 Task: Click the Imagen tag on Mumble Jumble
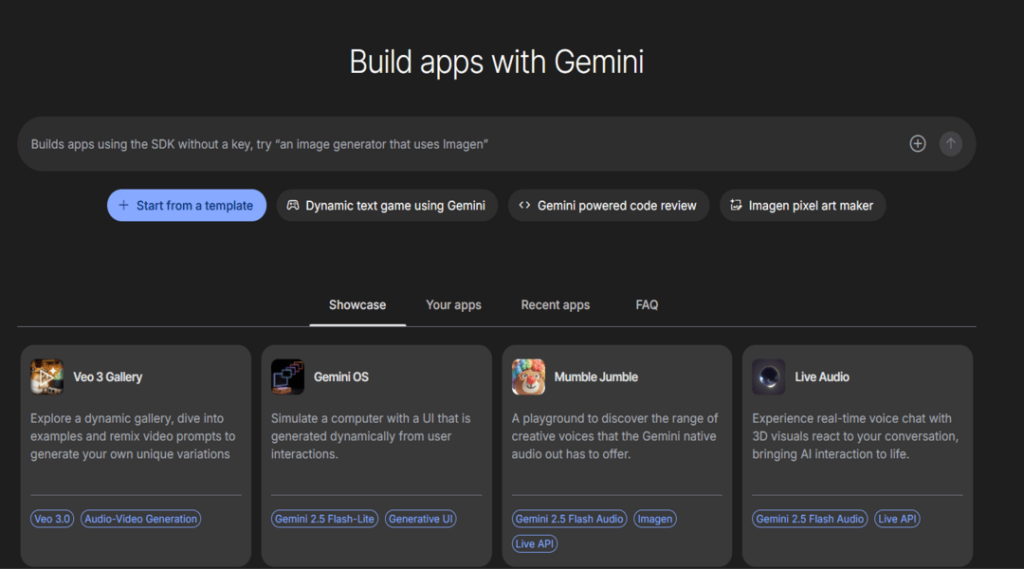tap(655, 519)
